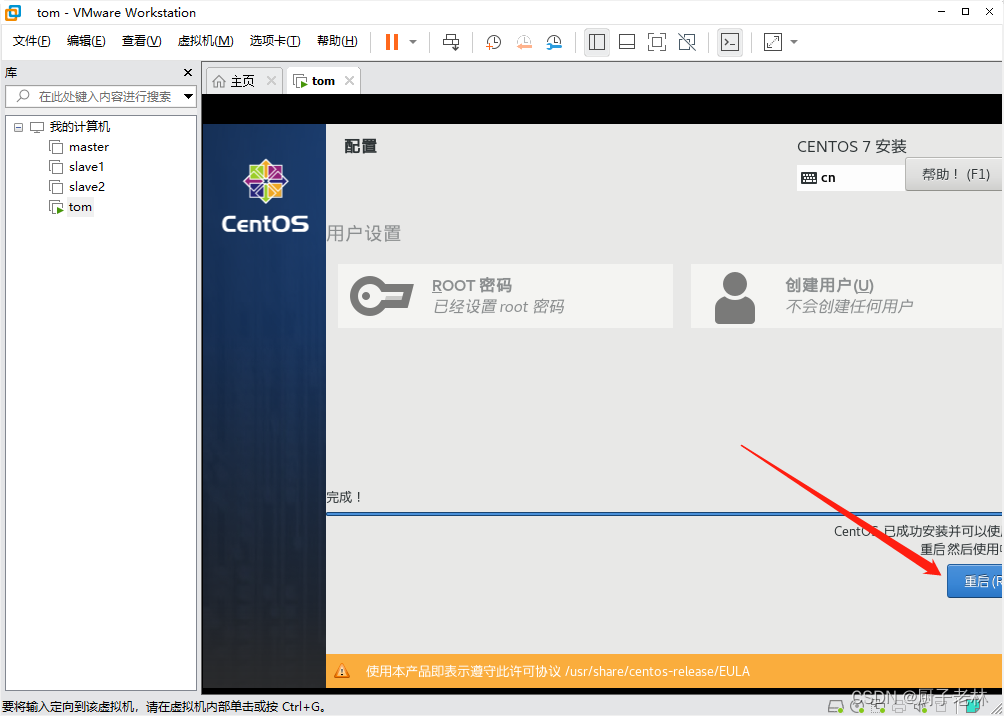Click the hard disk status icon

pos(835,707)
